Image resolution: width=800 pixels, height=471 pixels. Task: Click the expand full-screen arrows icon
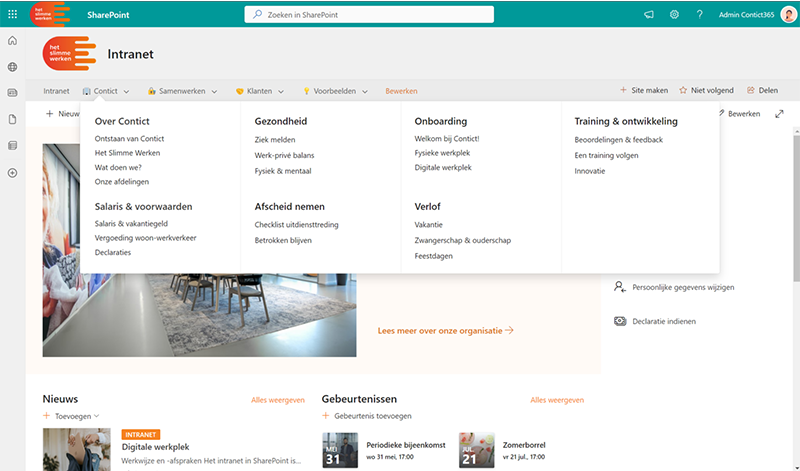(780, 114)
